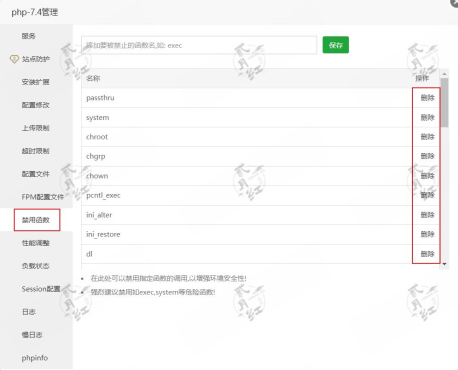Image resolution: width=458 pixels, height=370 pixels.
Task: Focus the disabled function name input field
Action: coord(199,45)
